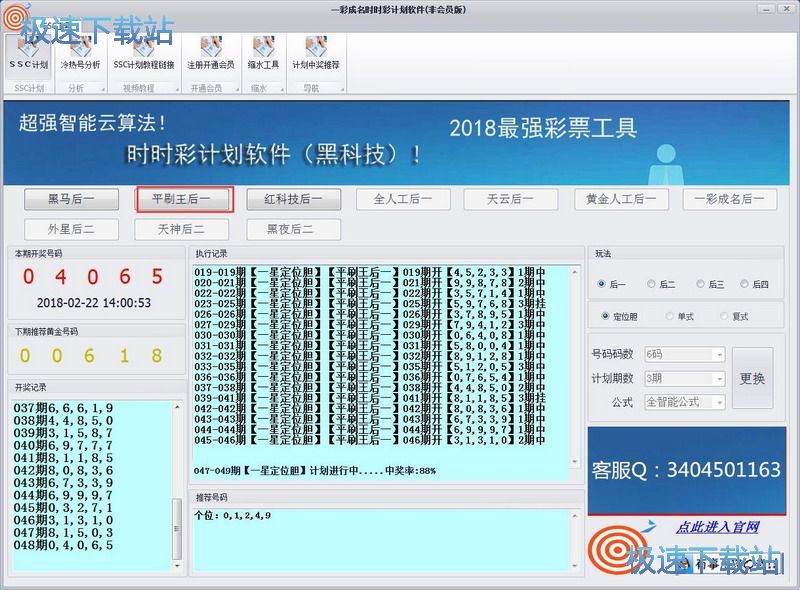Click the 注册开通会员 icon
800x590 pixels.
click(x=211, y=52)
